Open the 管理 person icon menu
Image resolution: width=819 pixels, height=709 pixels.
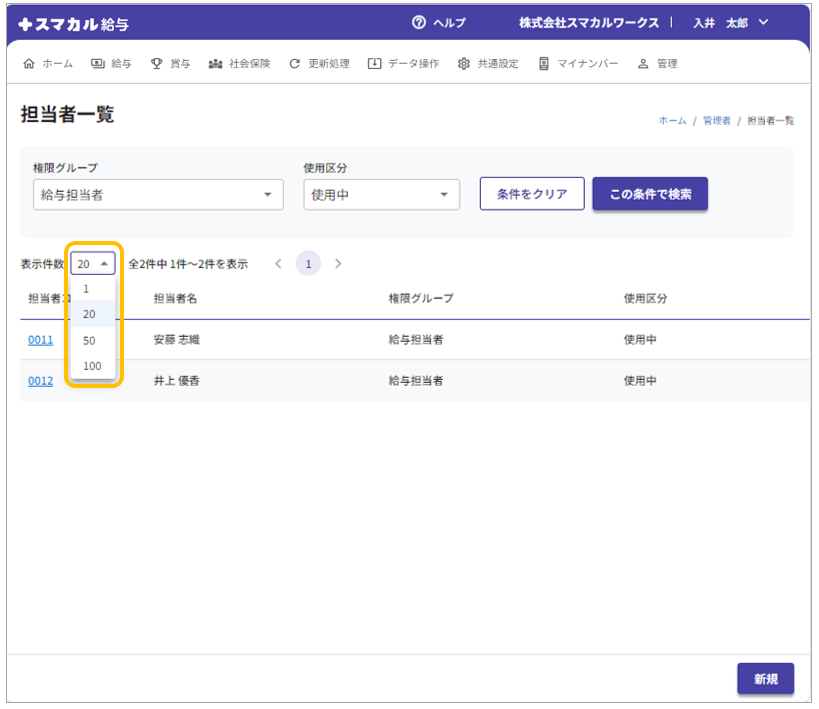click(x=643, y=64)
